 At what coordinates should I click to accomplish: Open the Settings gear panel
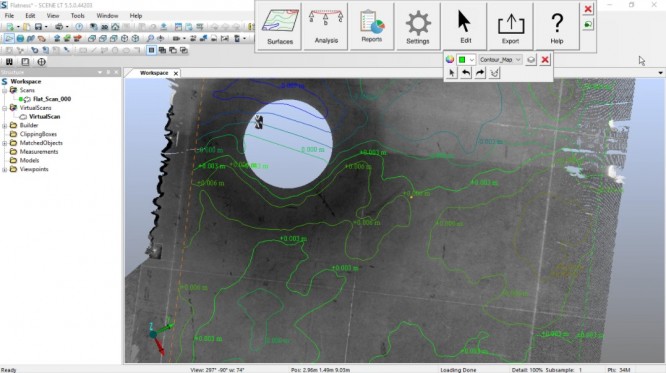(x=418, y=27)
